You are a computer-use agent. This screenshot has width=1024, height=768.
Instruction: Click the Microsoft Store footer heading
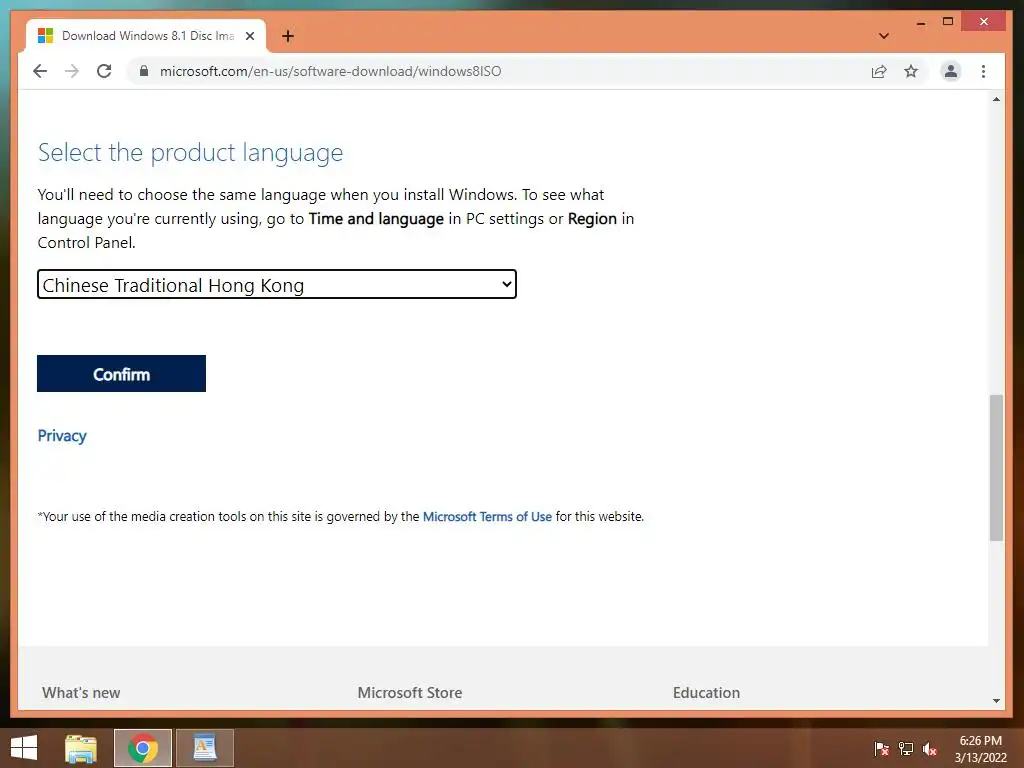pos(409,693)
